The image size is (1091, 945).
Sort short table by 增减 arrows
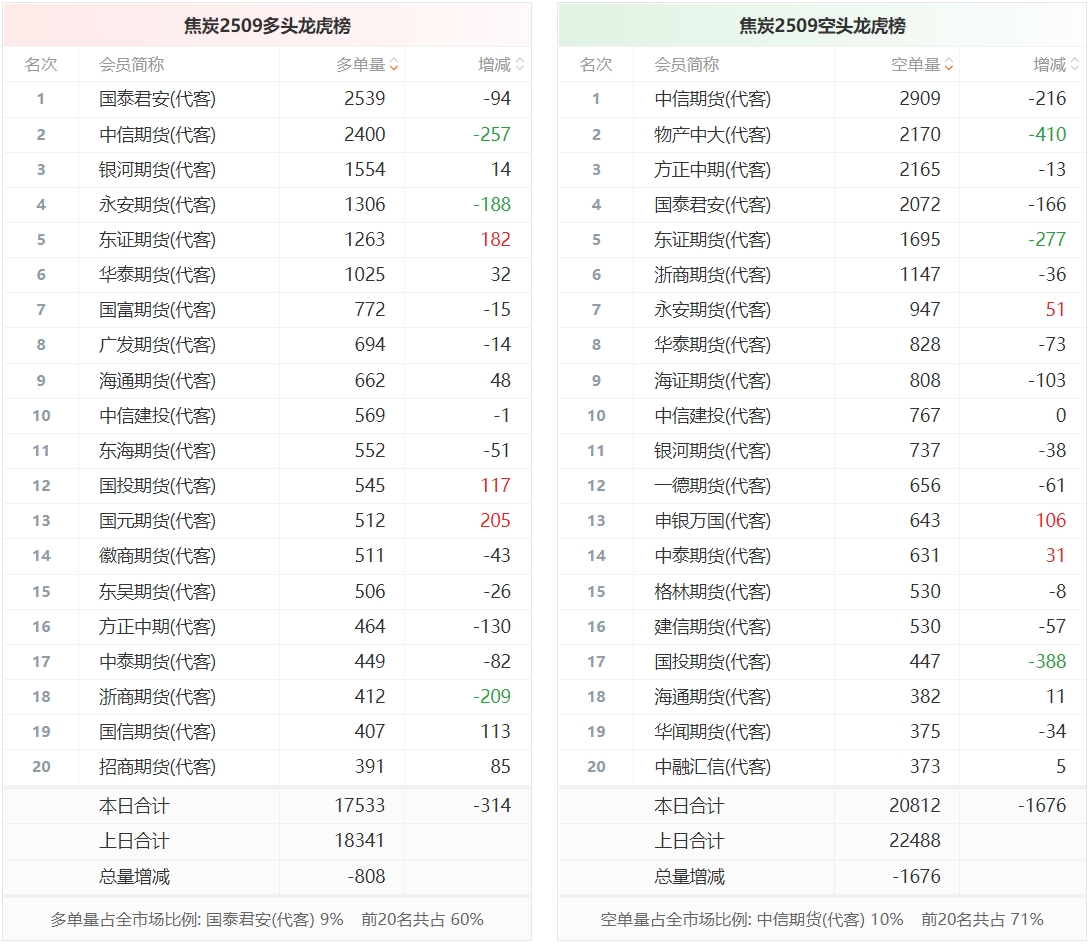coord(1075,65)
